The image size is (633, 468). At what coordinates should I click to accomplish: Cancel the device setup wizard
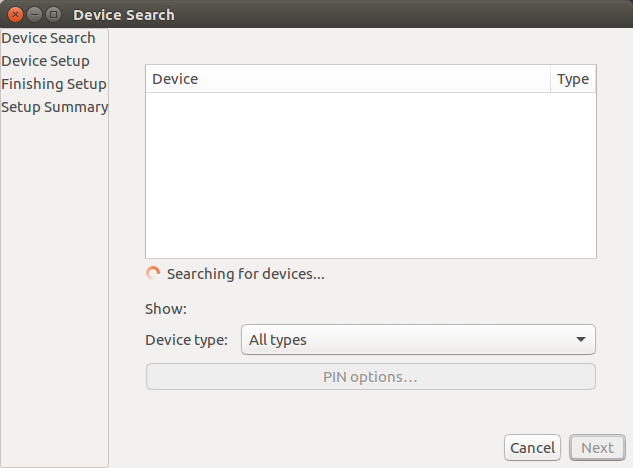532,448
